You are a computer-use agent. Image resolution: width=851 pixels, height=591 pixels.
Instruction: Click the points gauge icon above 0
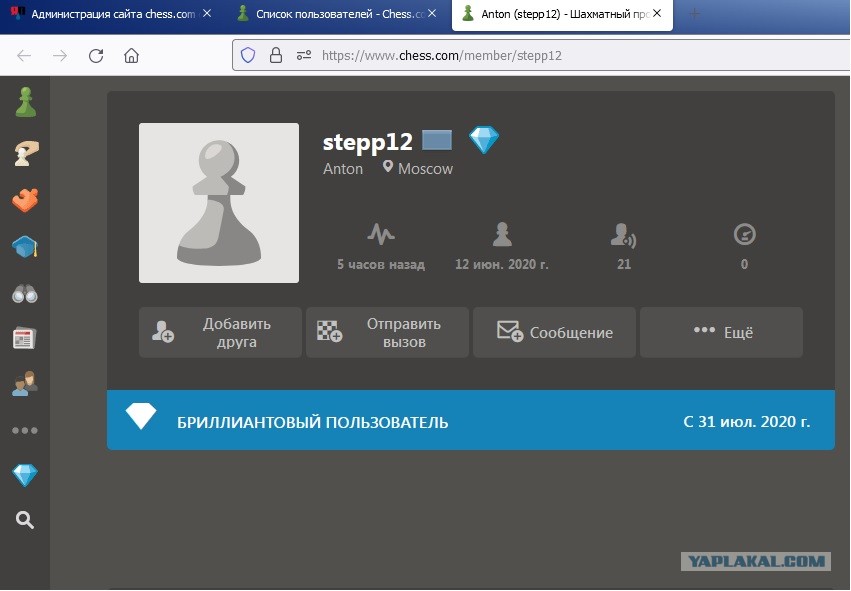click(x=745, y=234)
